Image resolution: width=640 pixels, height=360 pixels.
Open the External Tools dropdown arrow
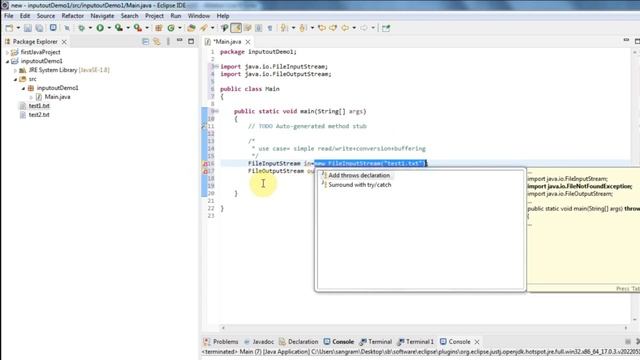click(147, 28)
